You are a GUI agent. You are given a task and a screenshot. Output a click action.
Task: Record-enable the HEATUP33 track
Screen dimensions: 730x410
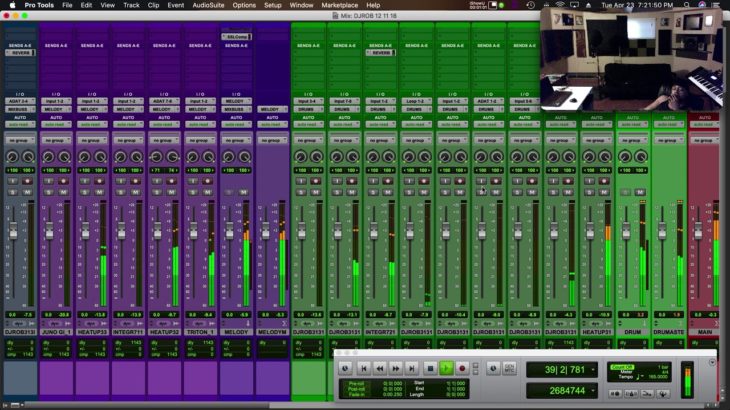pyautogui.click(x=99, y=181)
